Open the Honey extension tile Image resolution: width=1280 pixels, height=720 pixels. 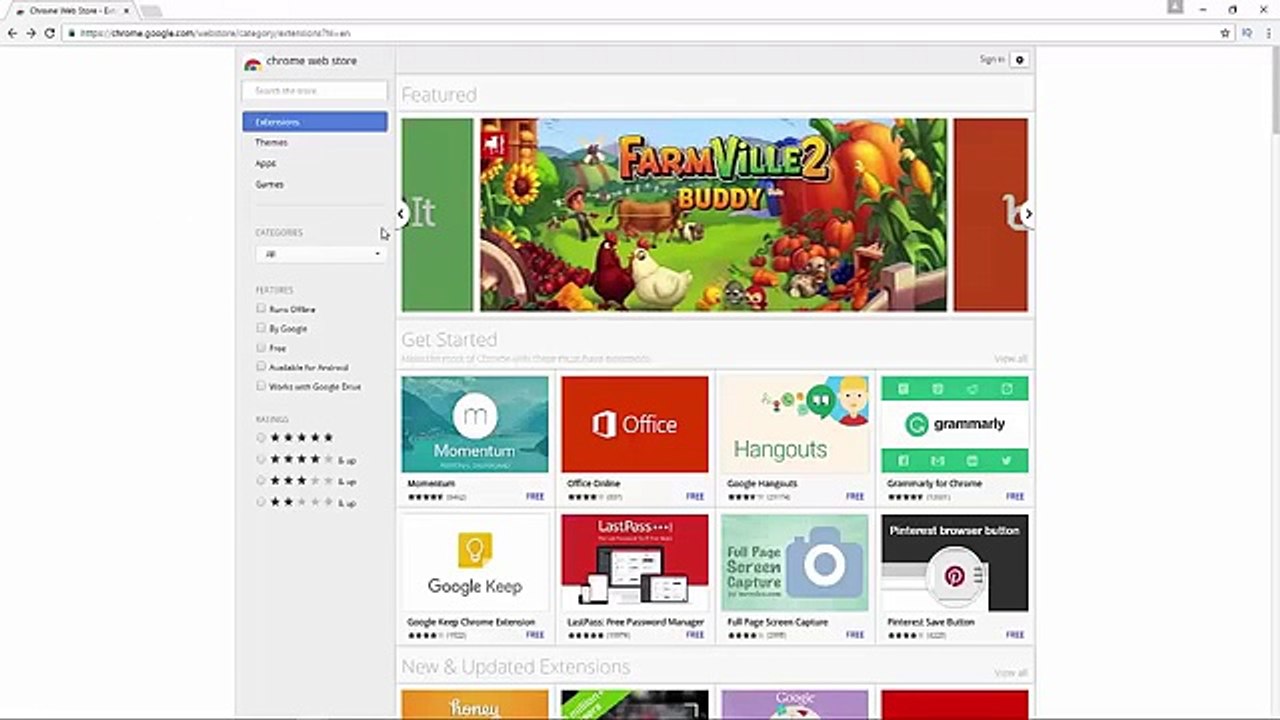[475, 704]
